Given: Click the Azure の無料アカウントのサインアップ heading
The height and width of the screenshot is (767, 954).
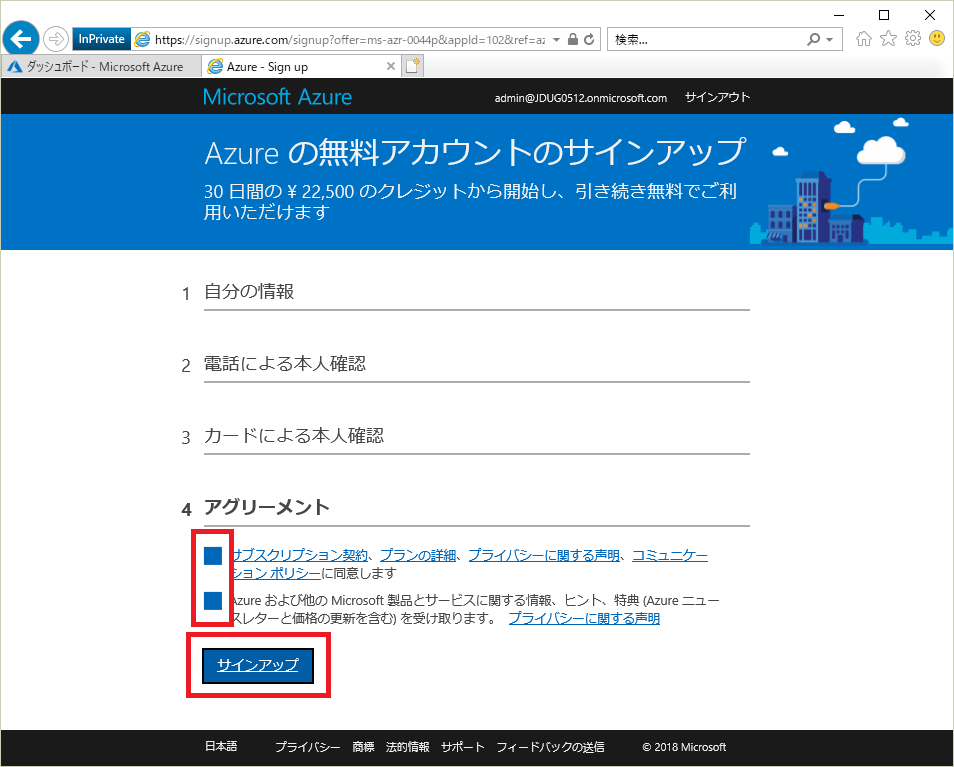Looking at the screenshot, I should click(x=475, y=152).
